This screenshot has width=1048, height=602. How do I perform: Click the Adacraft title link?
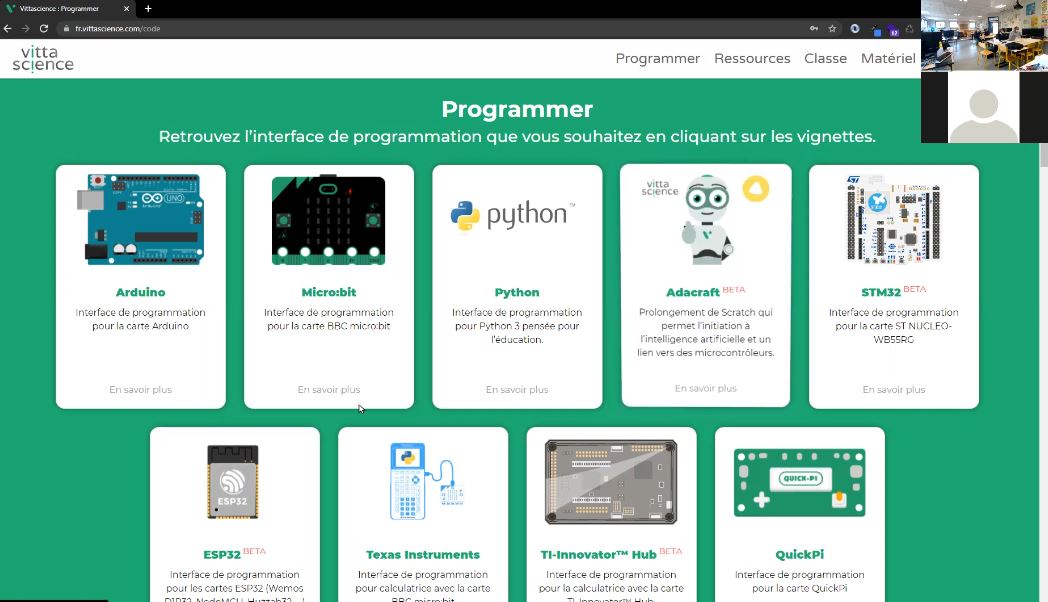point(692,292)
